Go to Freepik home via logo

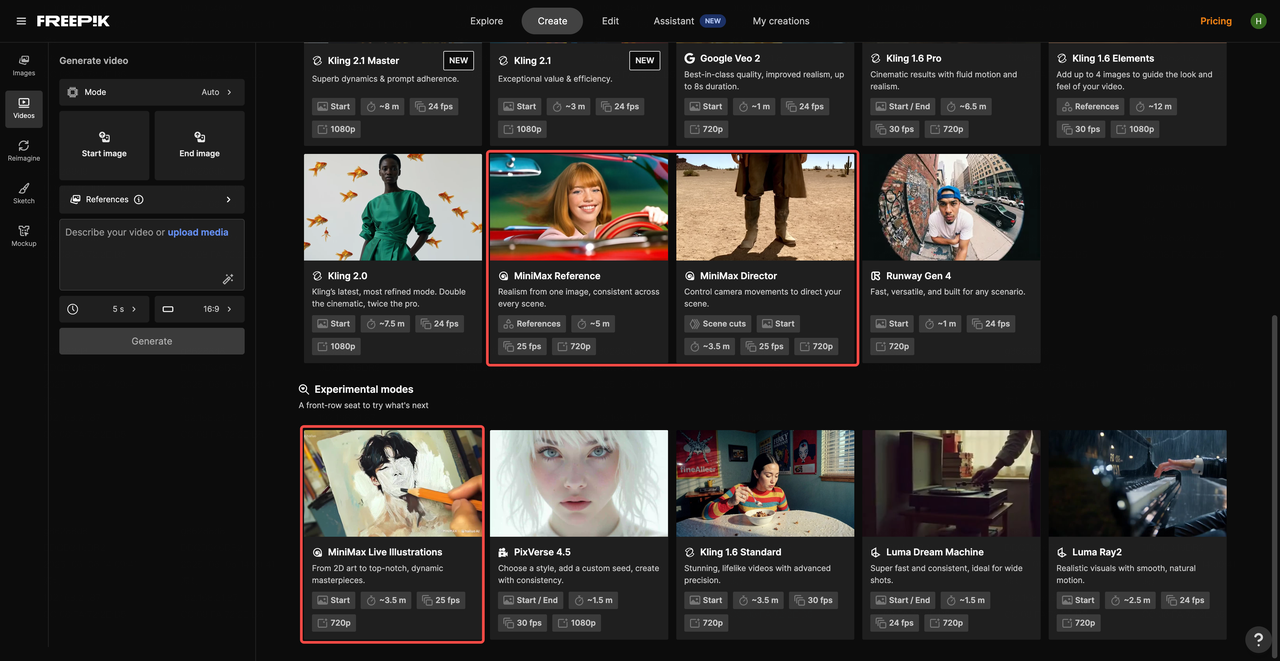71,21
